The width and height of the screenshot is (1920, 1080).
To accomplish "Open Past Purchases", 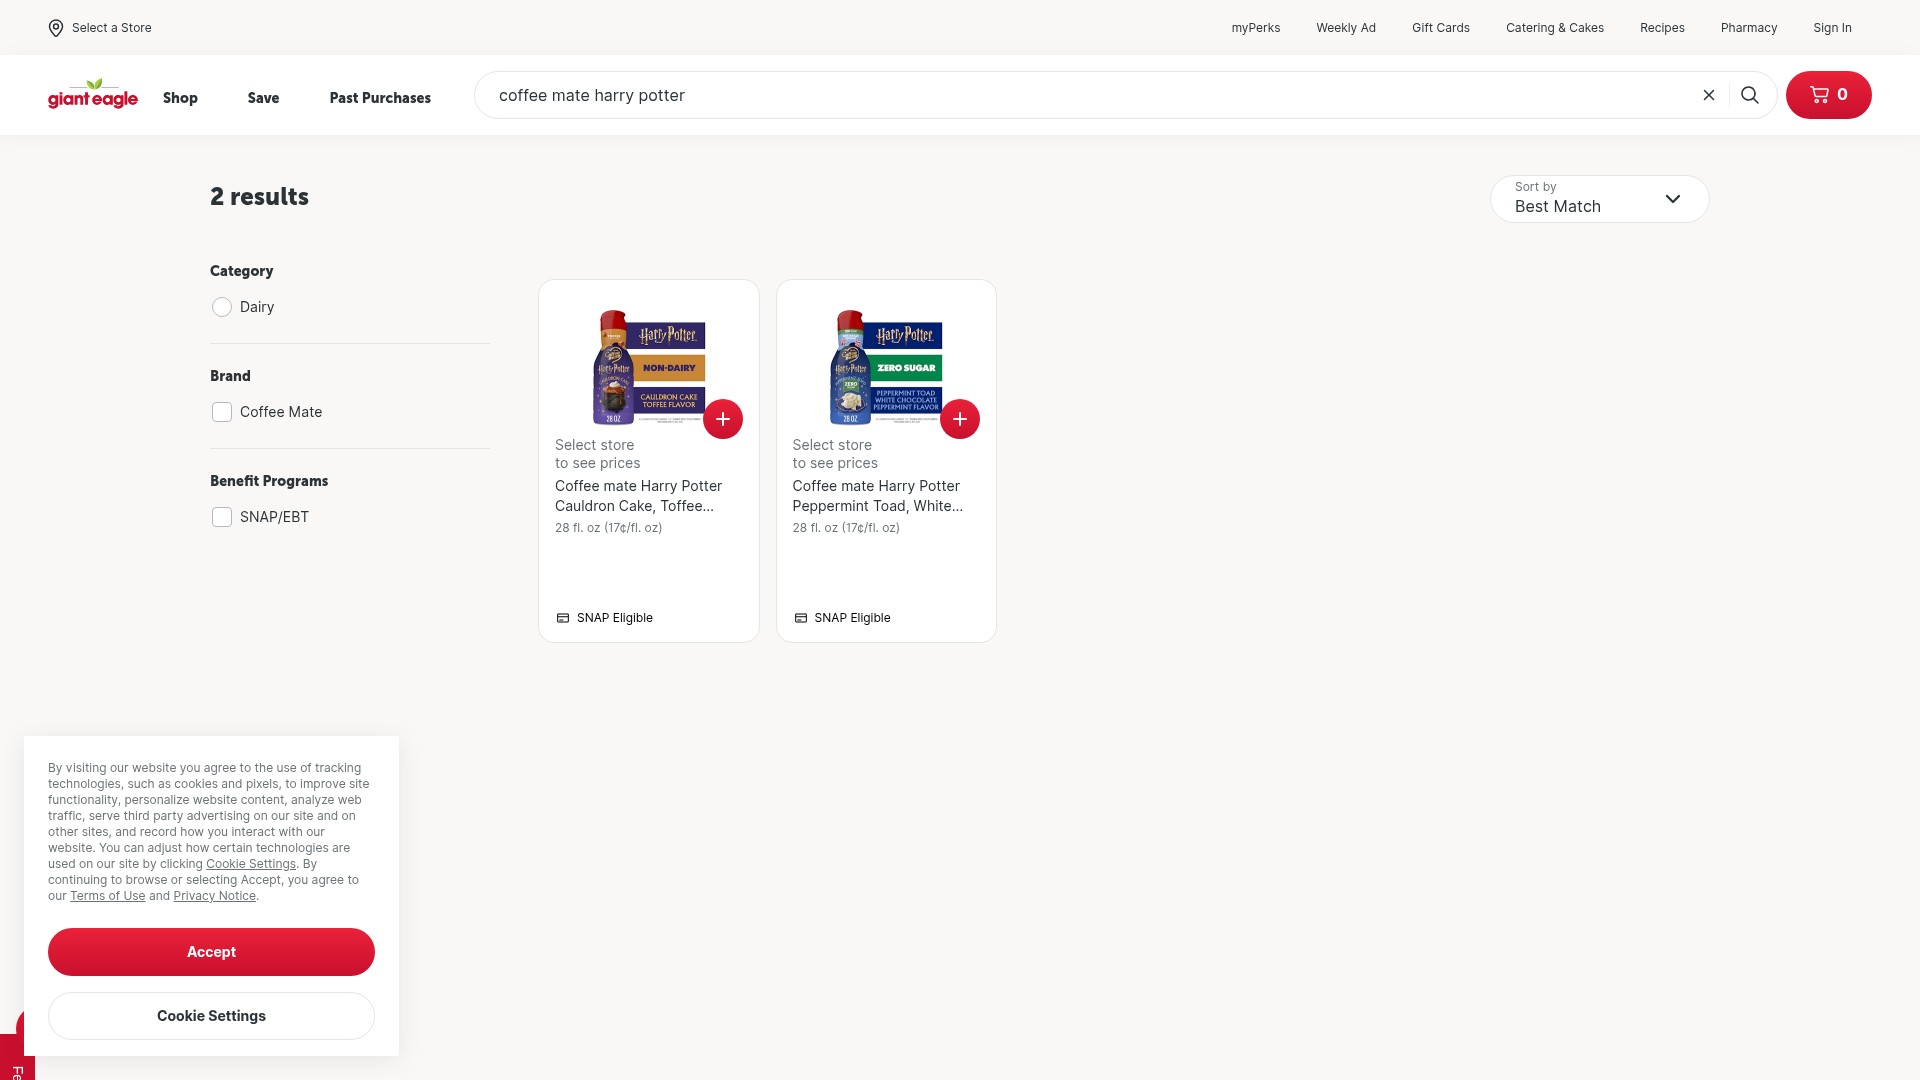I will 380,98.
